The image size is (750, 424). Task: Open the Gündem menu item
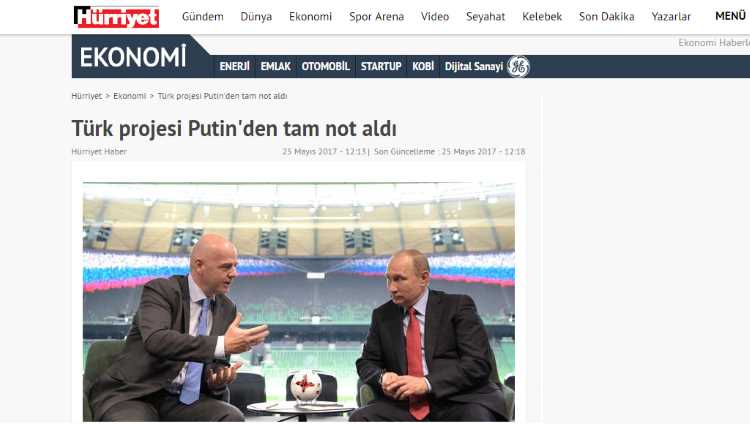coord(203,16)
